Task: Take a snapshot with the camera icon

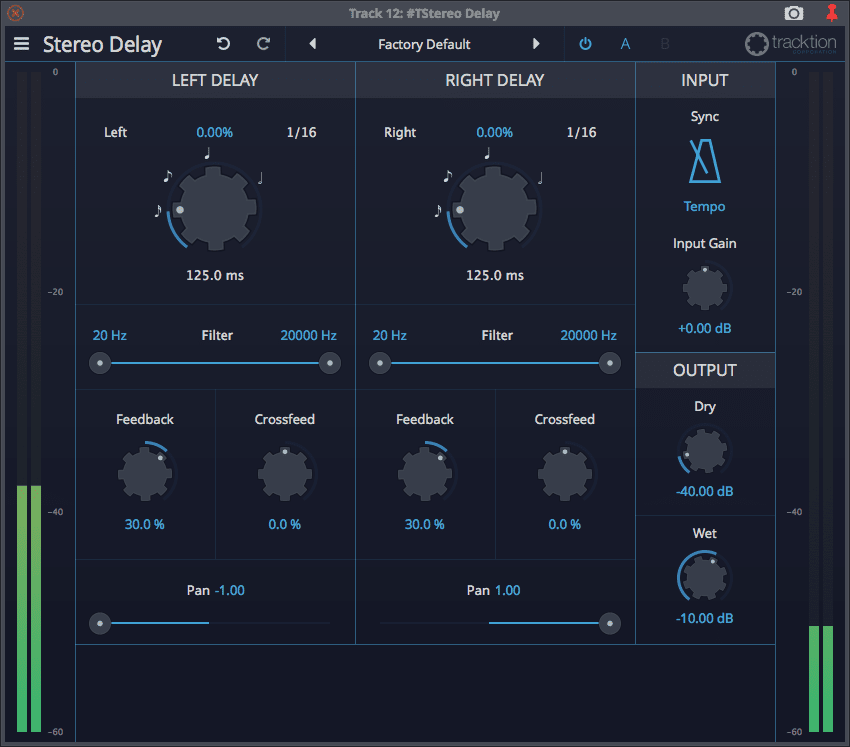Action: point(794,13)
